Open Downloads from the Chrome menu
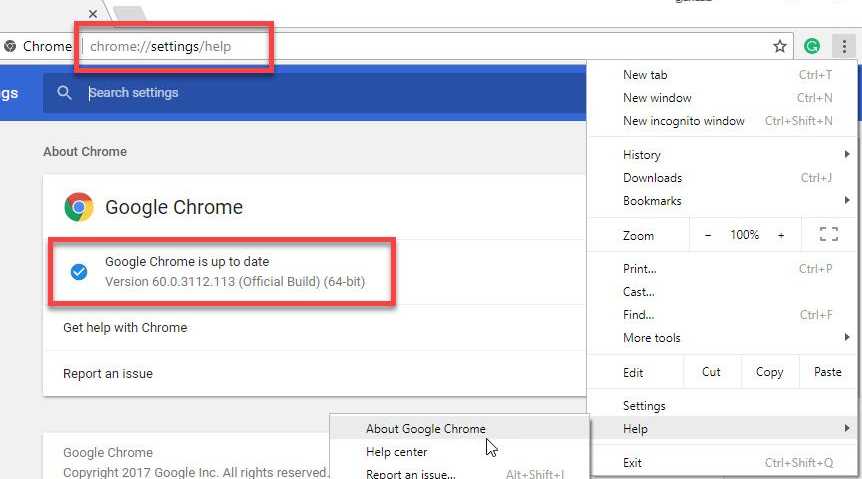The height and width of the screenshot is (479, 862). coord(652,178)
